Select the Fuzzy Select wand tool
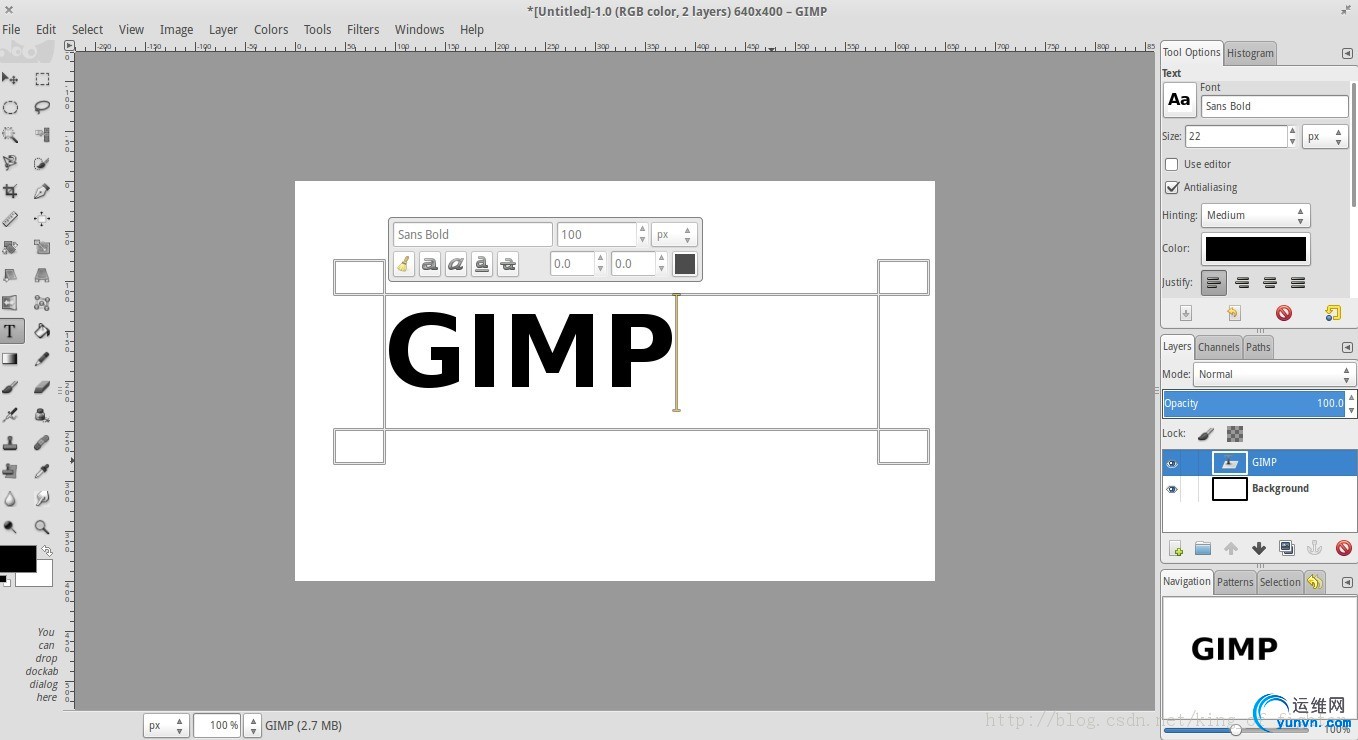The image size is (1358, 740). (x=10, y=135)
